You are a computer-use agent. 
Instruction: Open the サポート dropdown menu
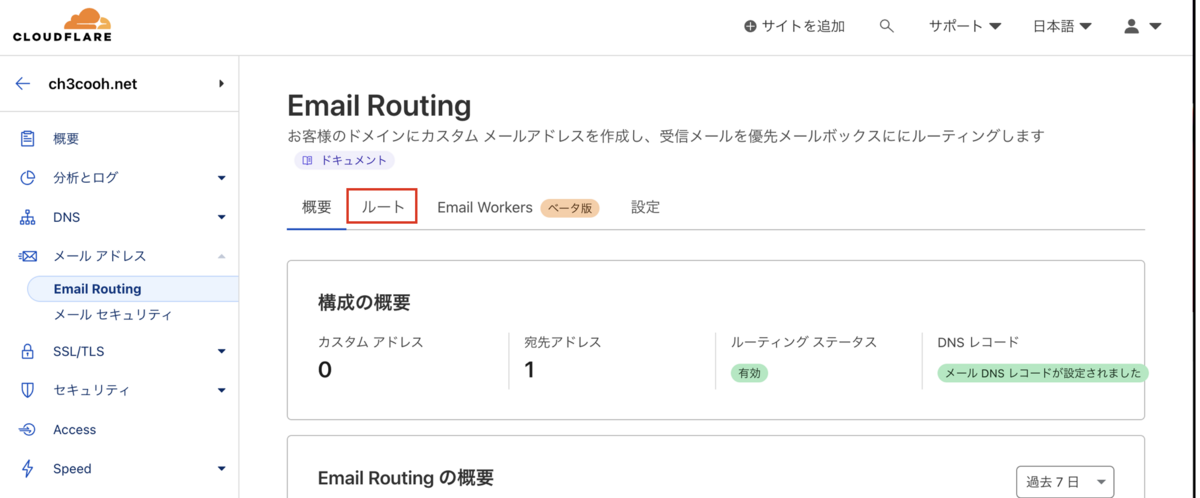point(965,27)
